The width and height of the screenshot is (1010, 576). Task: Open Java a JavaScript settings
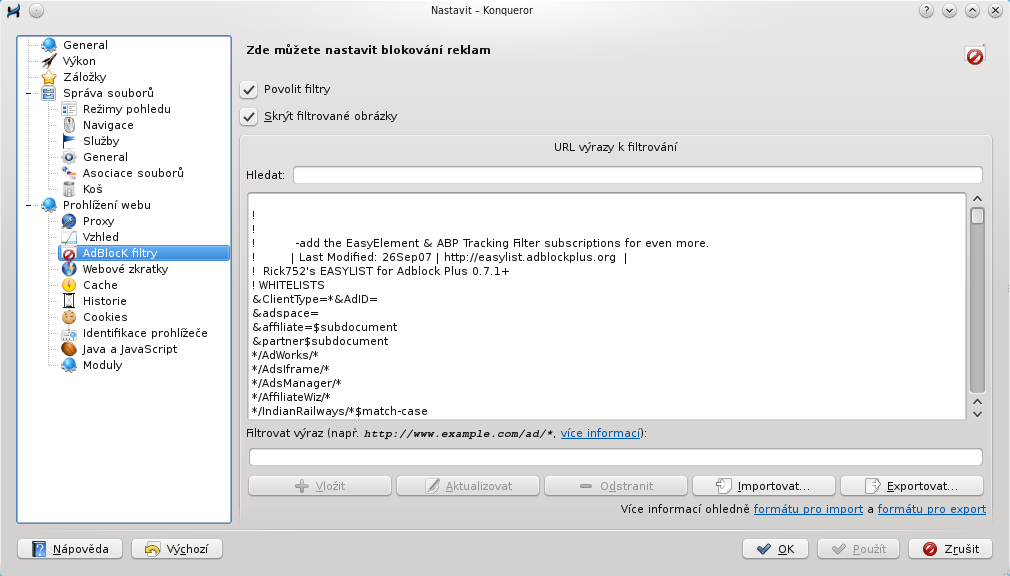[x=129, y=349]
